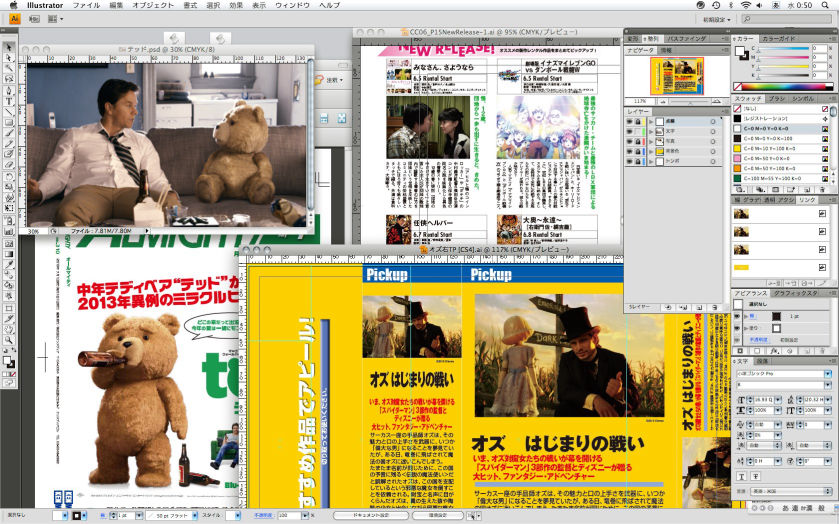The image size is (839, 524).
Task: Toggle visibility eye of the 背景色 layer
Action: pos(630,151)
